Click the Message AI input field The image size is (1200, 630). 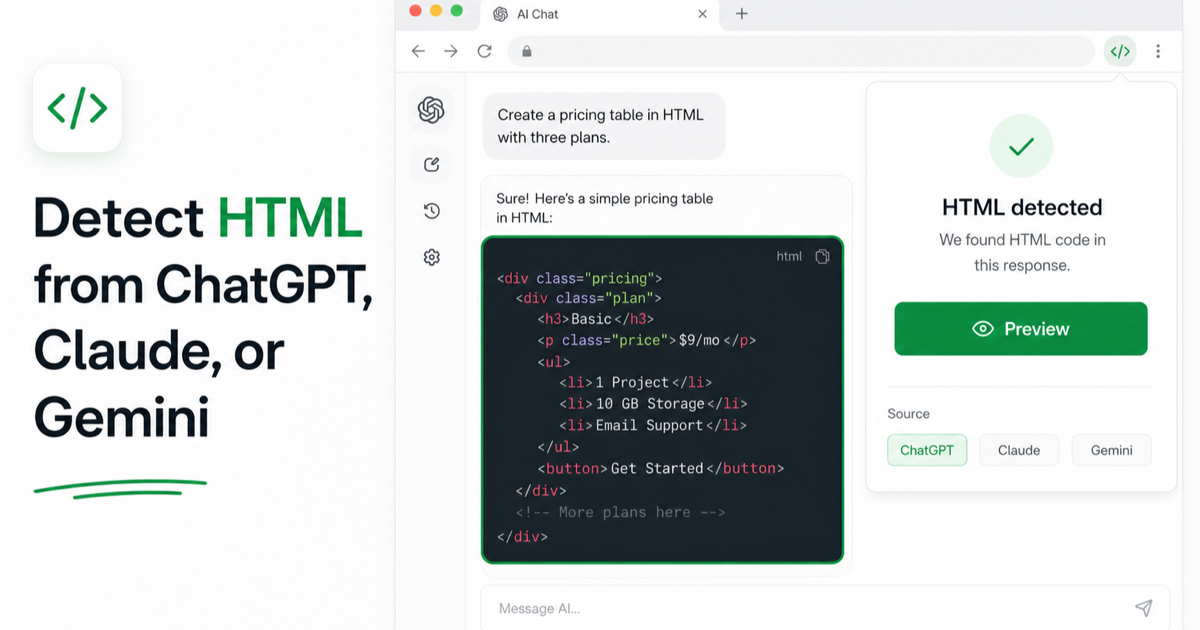[x=825, y=608]
